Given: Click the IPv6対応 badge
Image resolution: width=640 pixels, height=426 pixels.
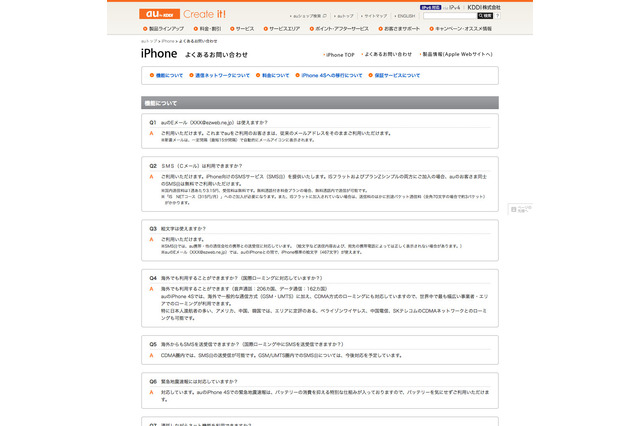Looking at the screenshot, I should 430,7.
